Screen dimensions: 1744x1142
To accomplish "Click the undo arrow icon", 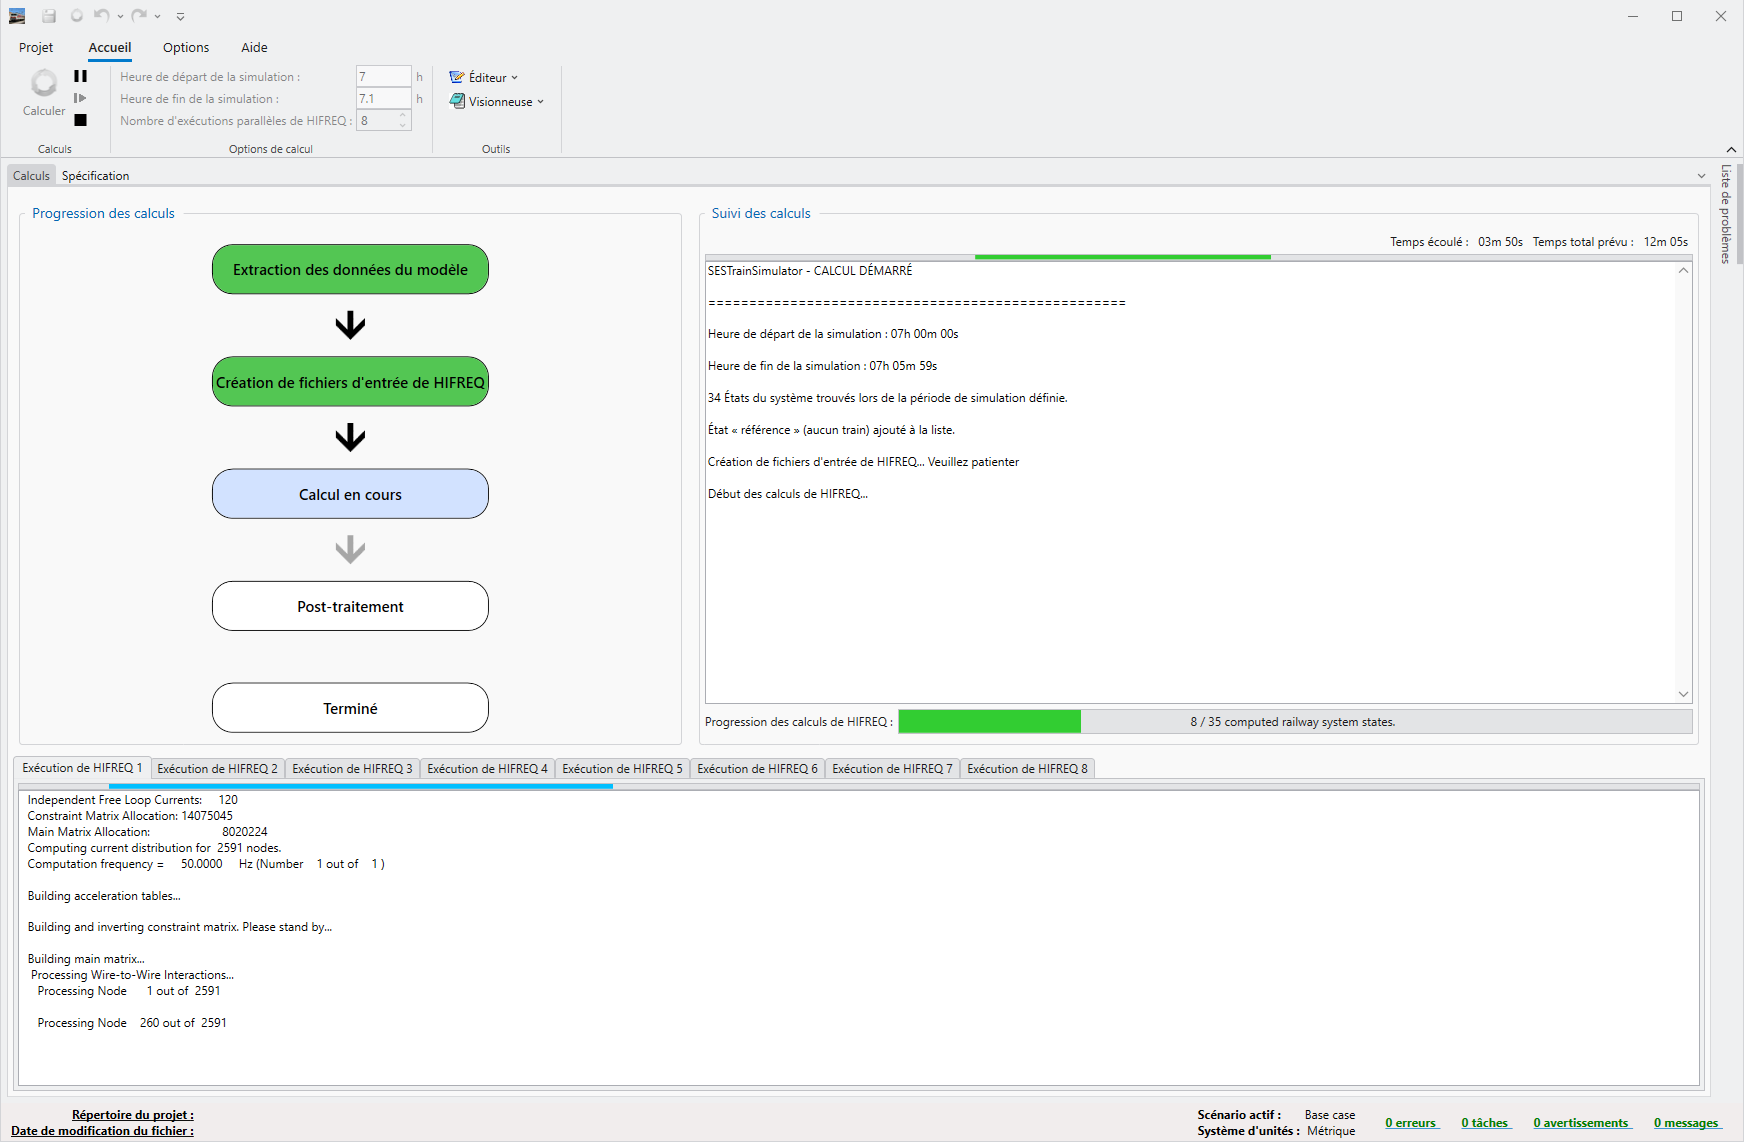I will [x=101, y=16].
